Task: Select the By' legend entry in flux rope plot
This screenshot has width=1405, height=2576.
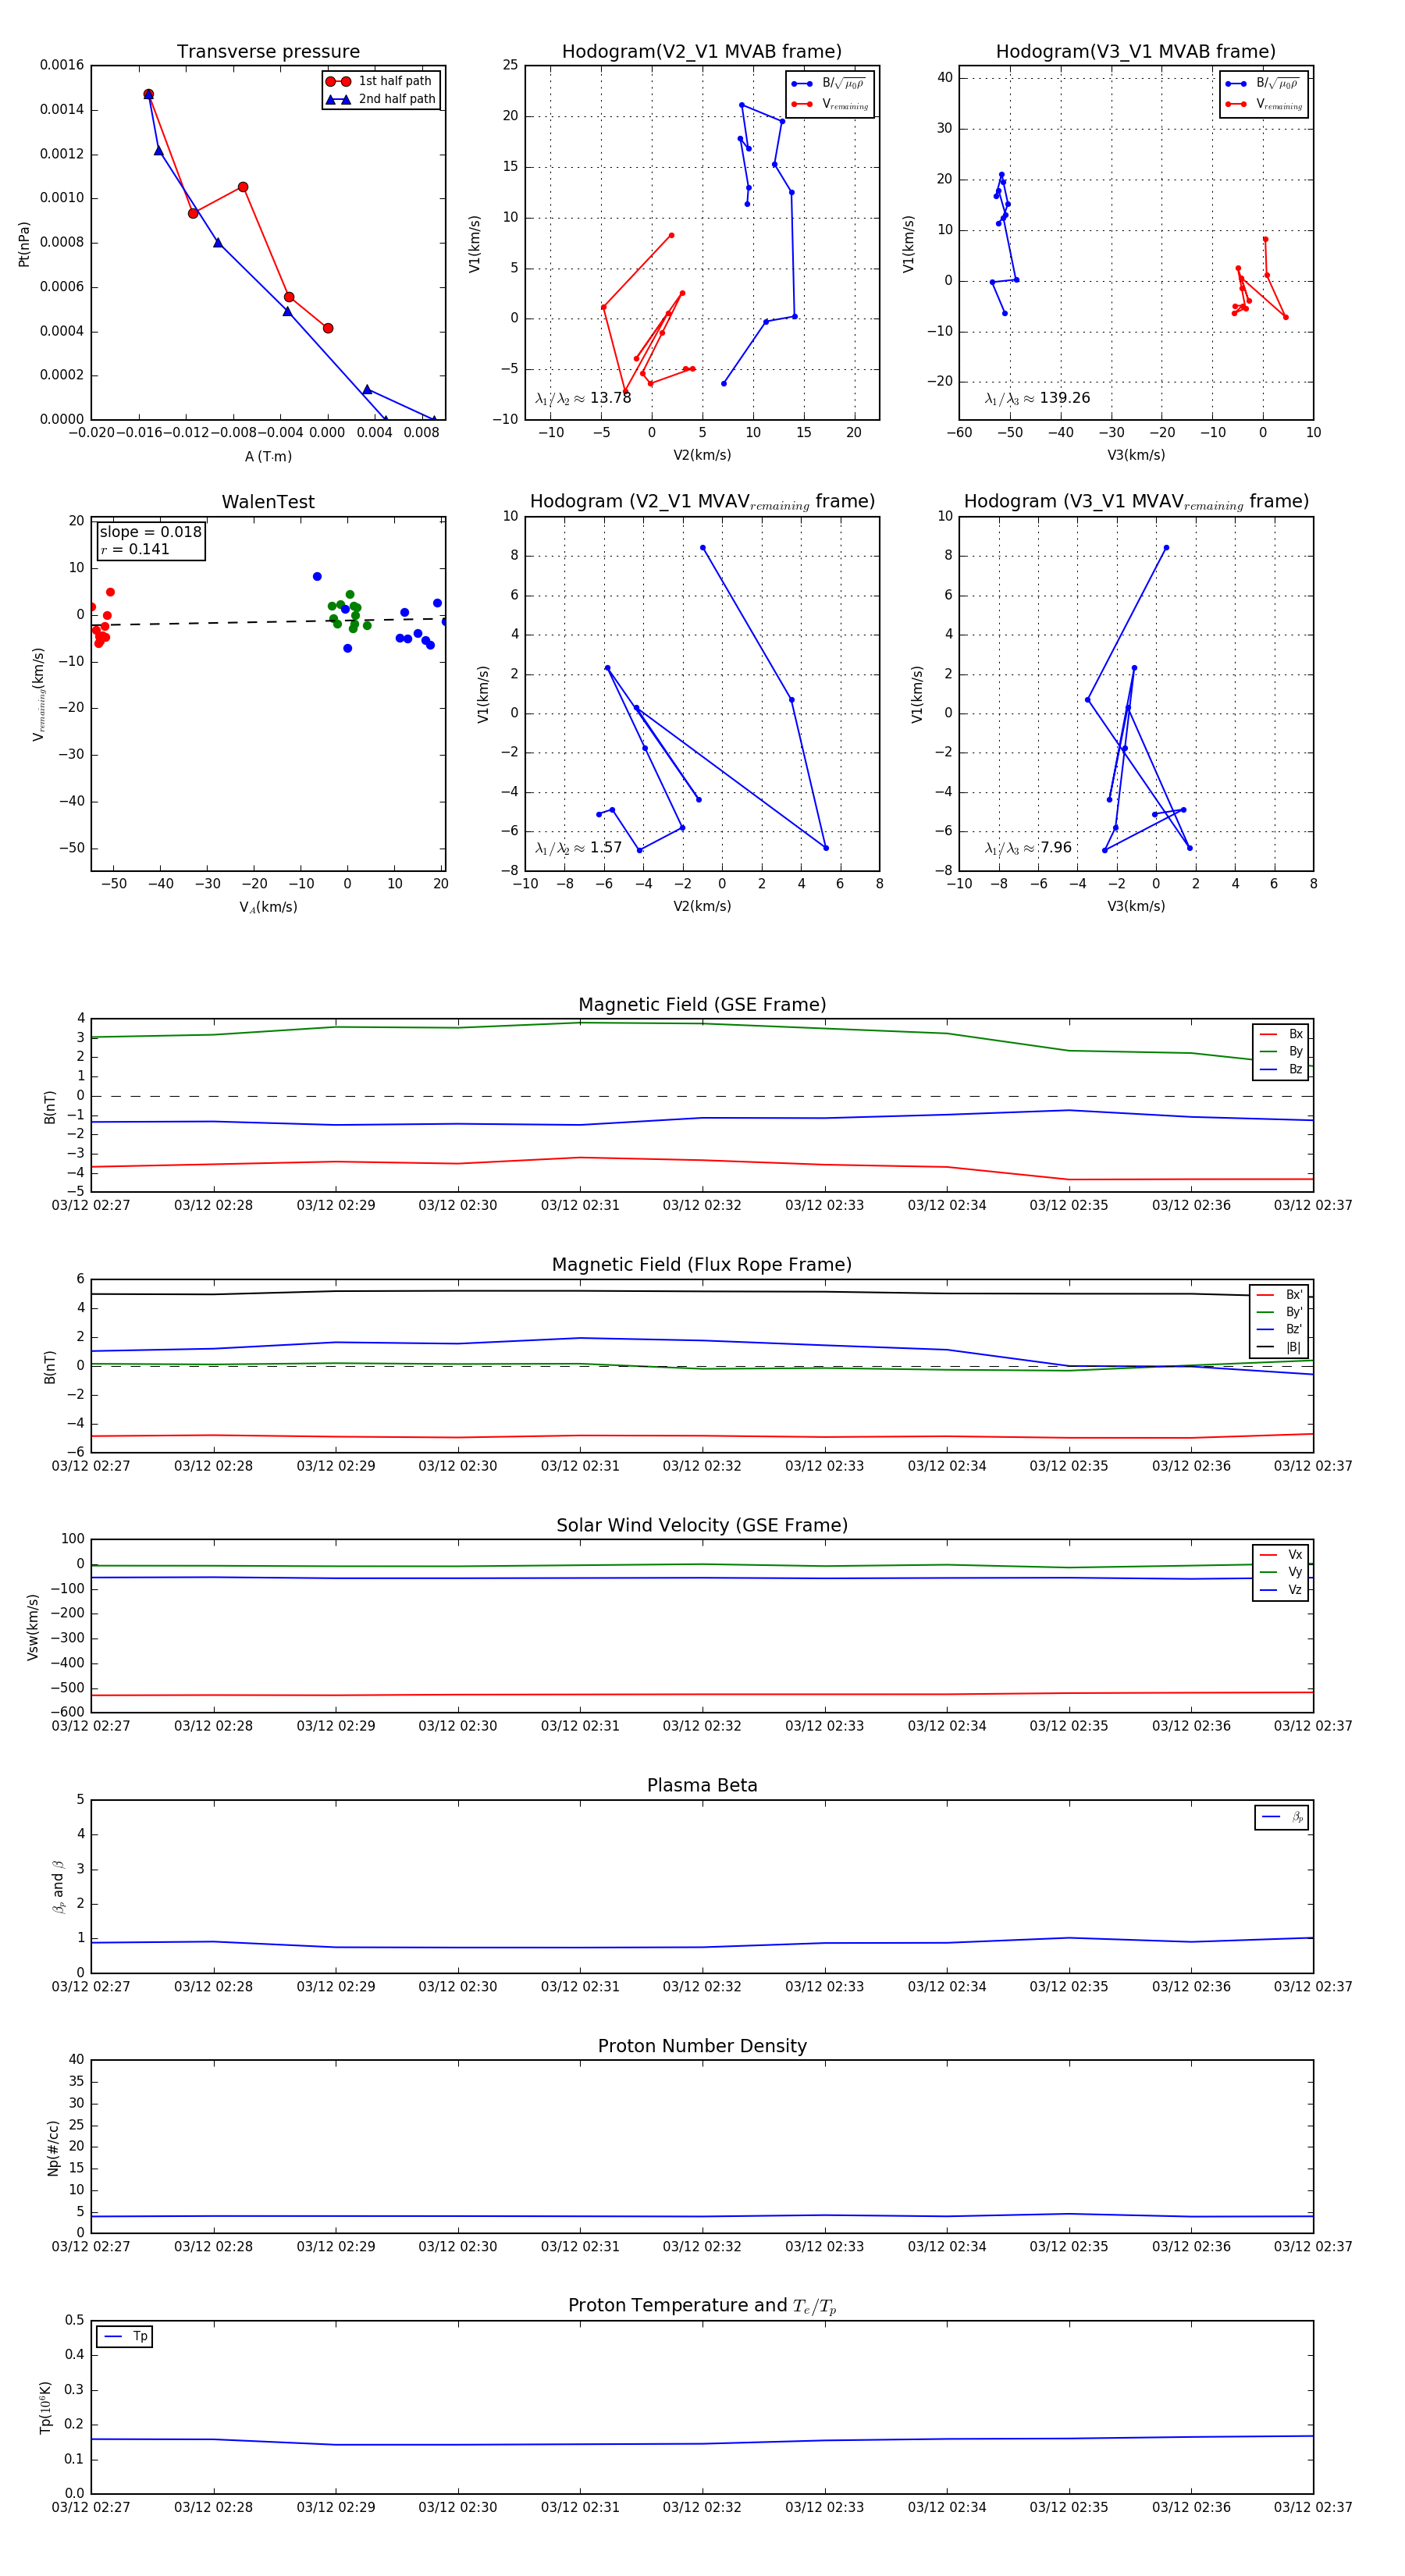Action: point(1279,1312)
